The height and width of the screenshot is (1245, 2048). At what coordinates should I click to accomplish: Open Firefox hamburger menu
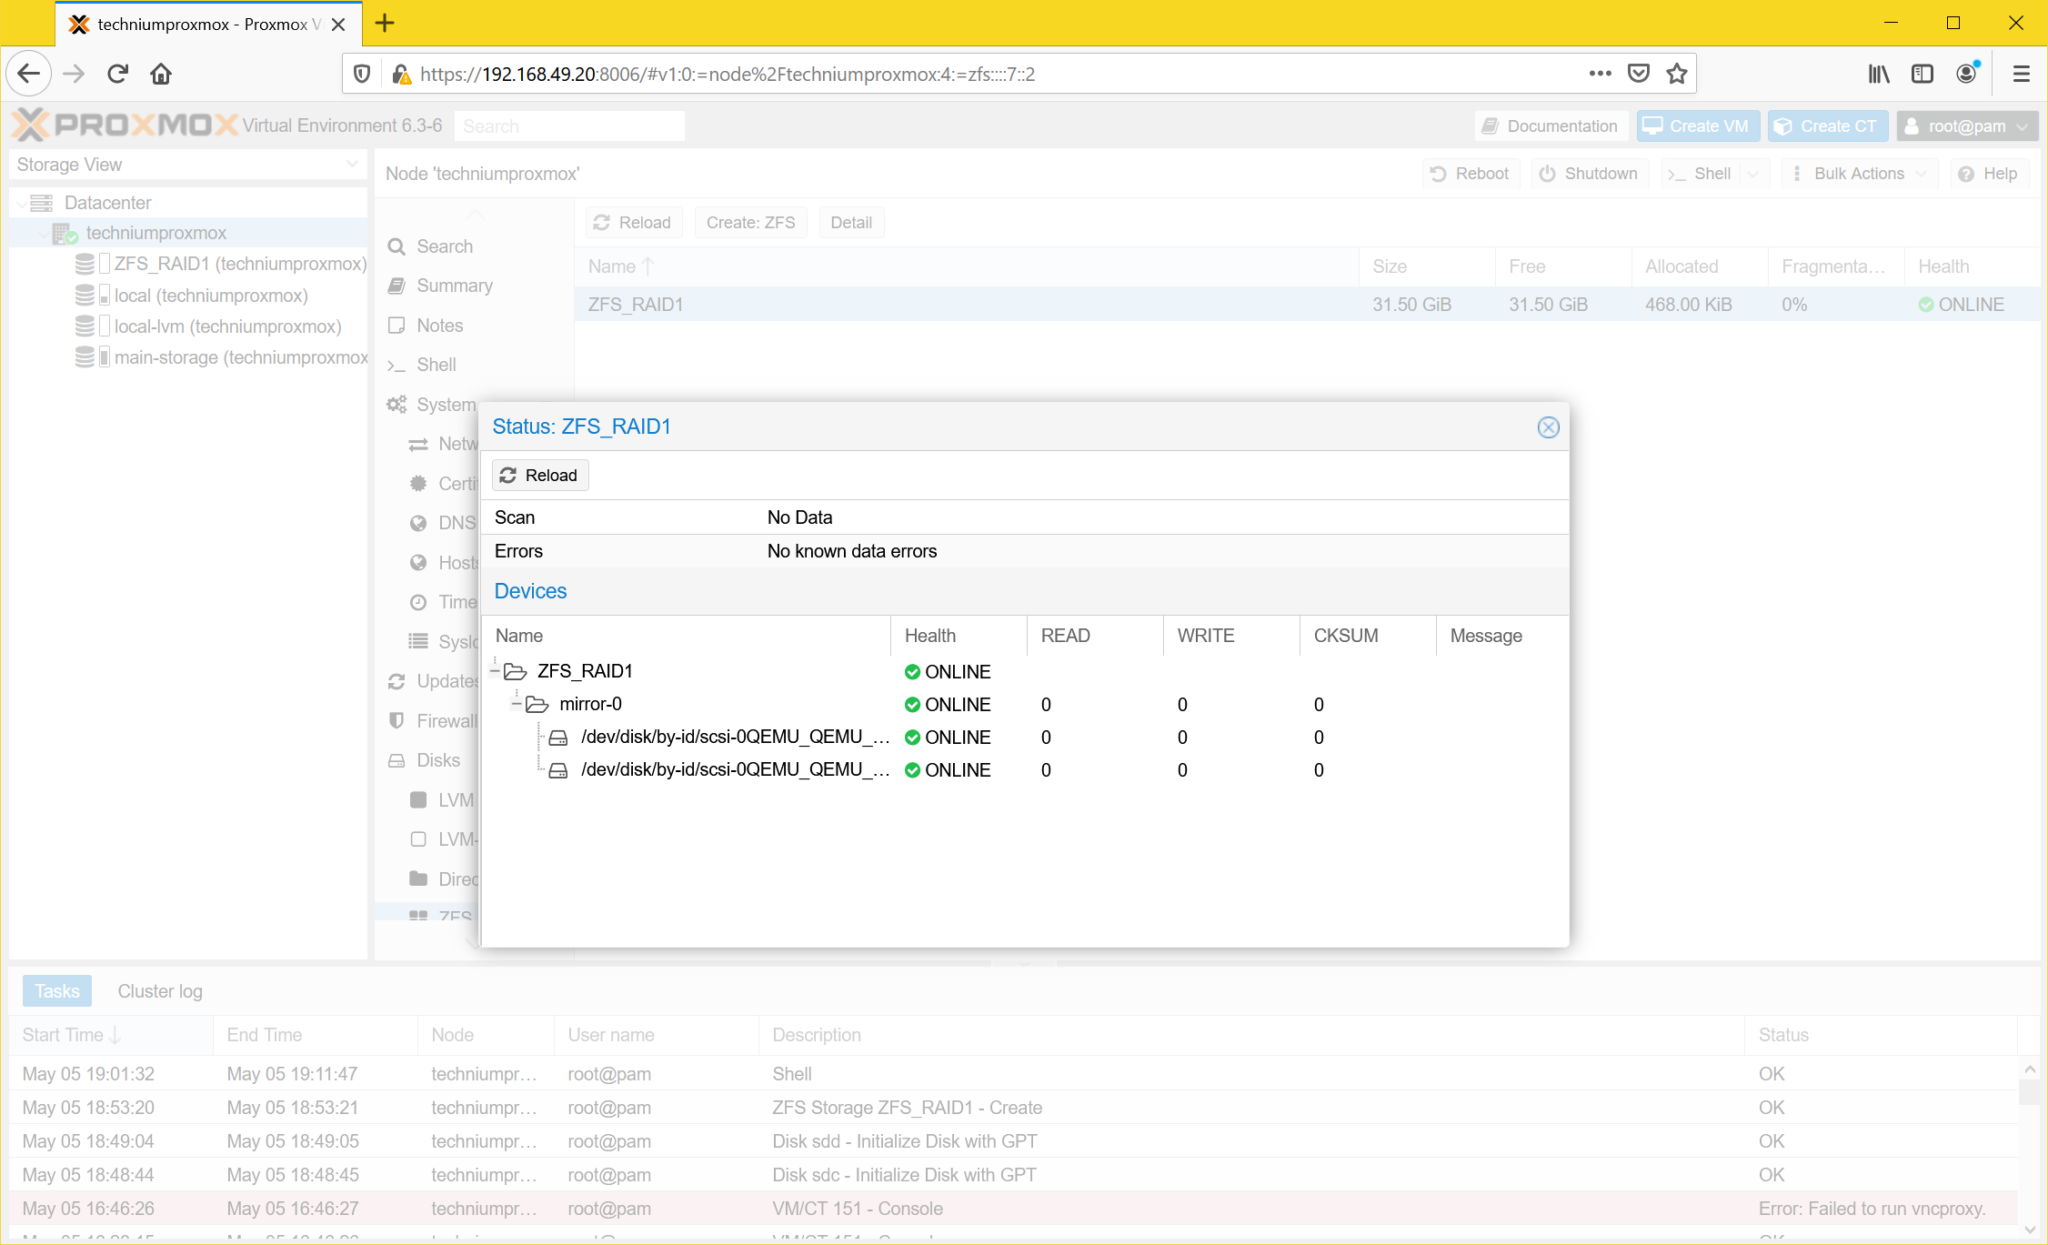(2021, 74)
